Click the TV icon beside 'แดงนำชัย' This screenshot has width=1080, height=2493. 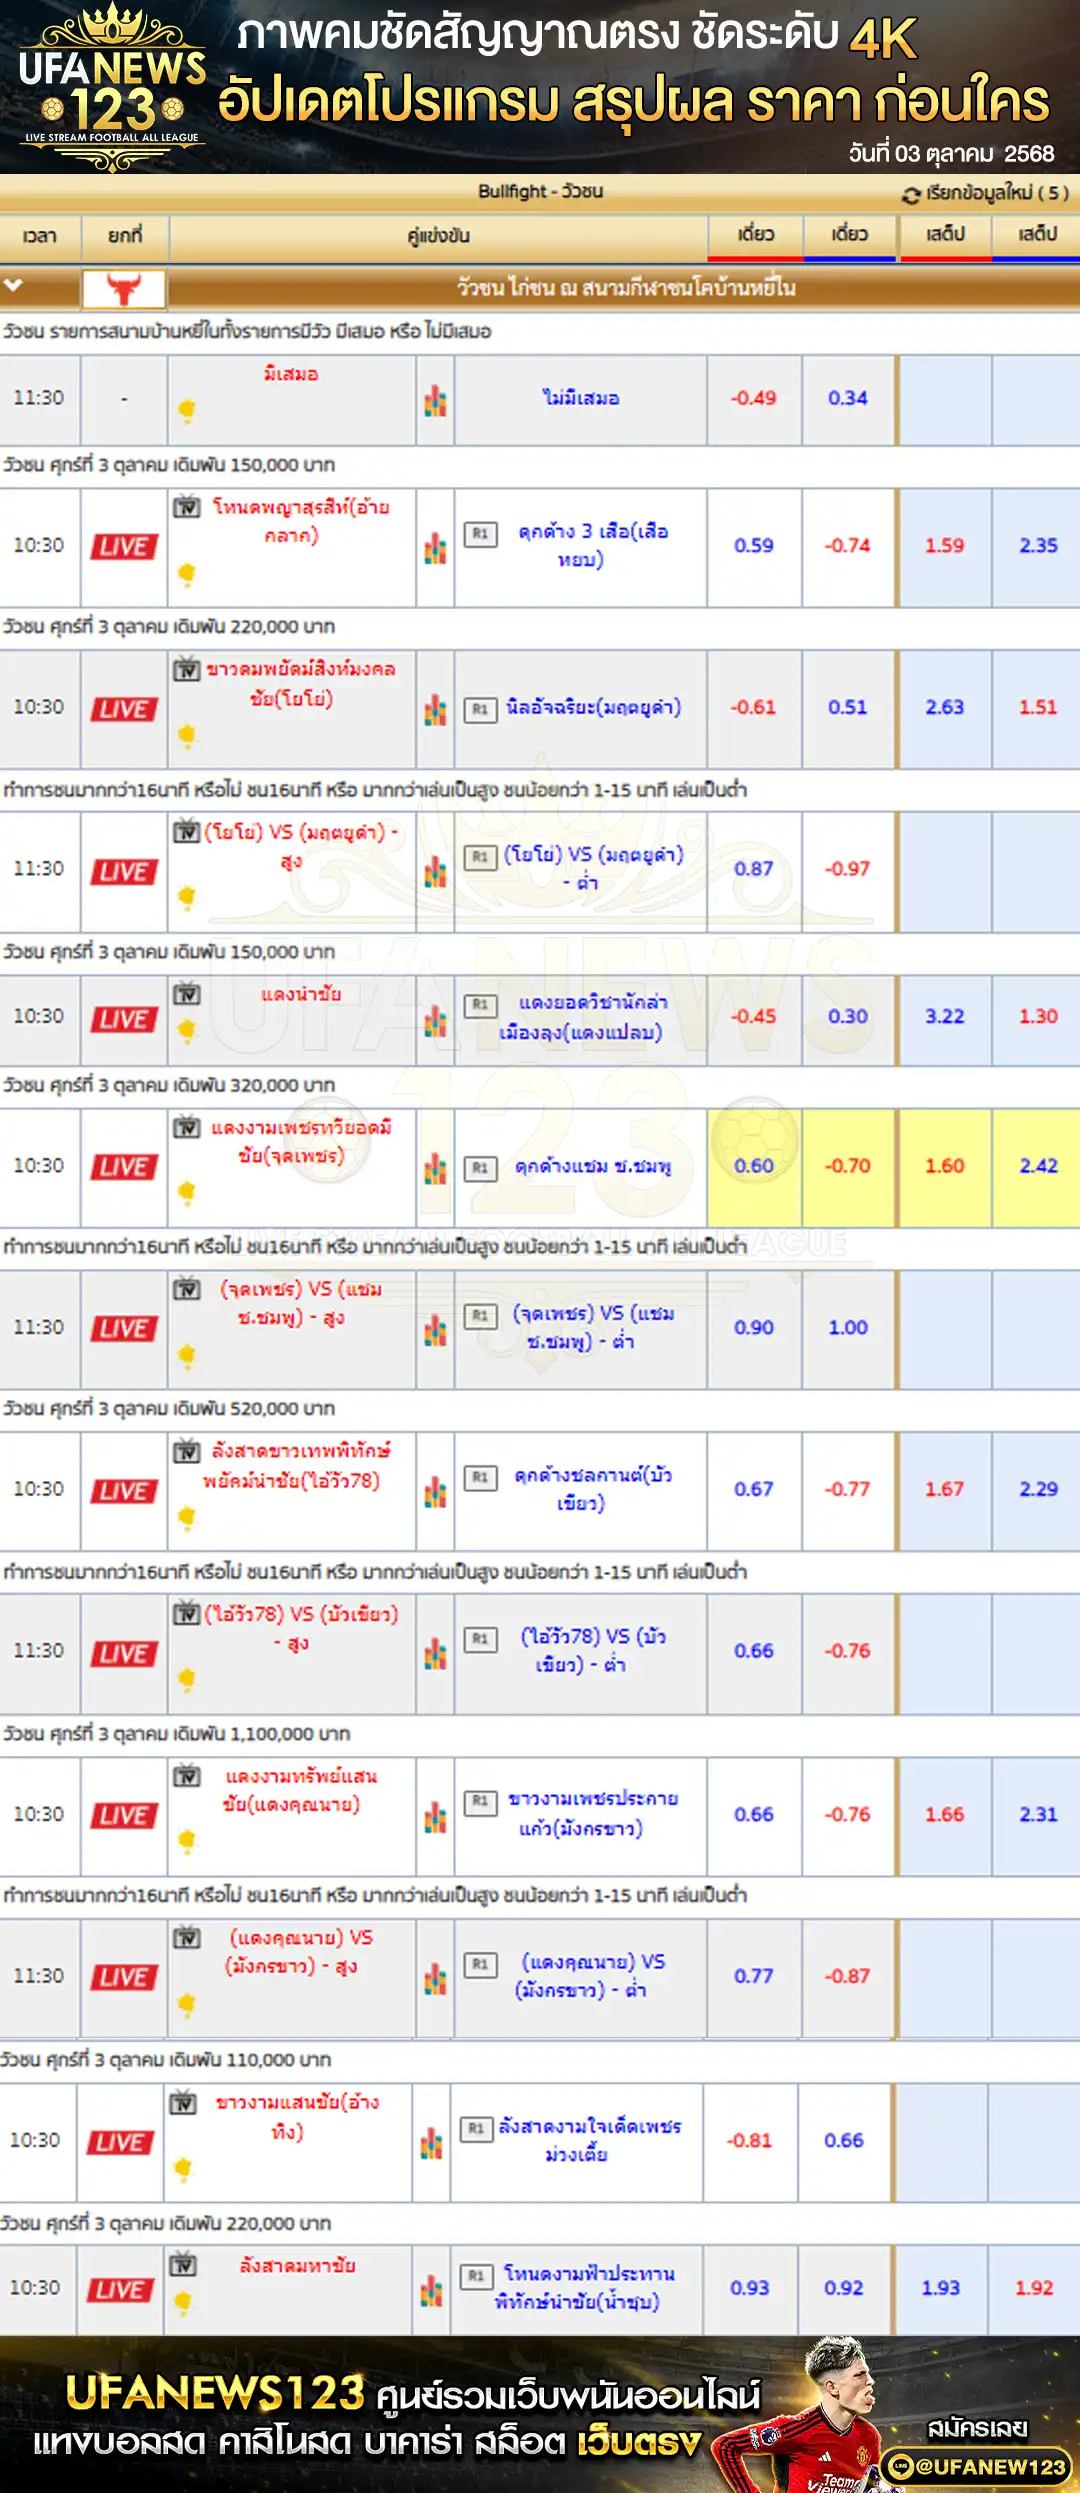coord(187,994)
